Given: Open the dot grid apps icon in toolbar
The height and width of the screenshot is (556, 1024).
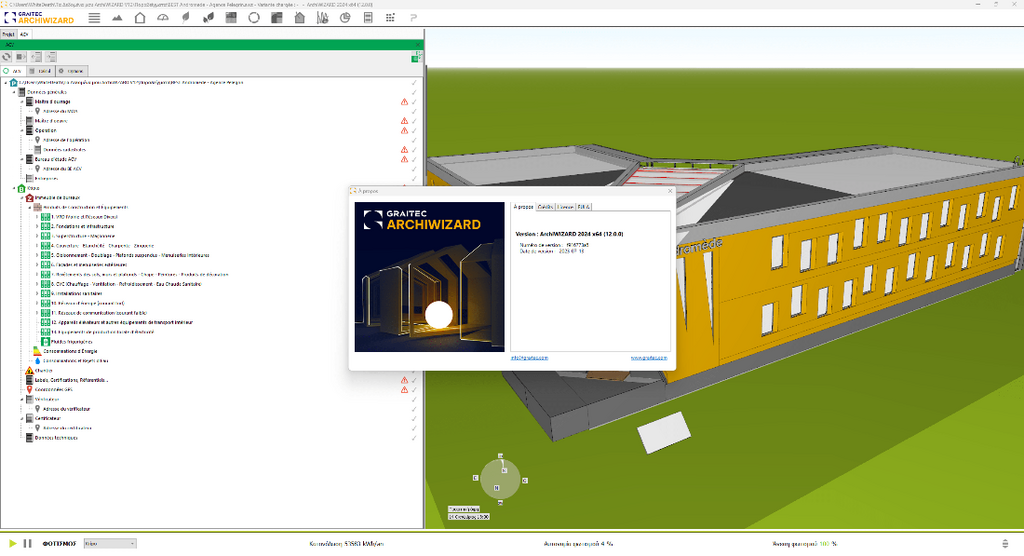Looking at the screenshot, I should pyautogui.click(x=390, y=18).
